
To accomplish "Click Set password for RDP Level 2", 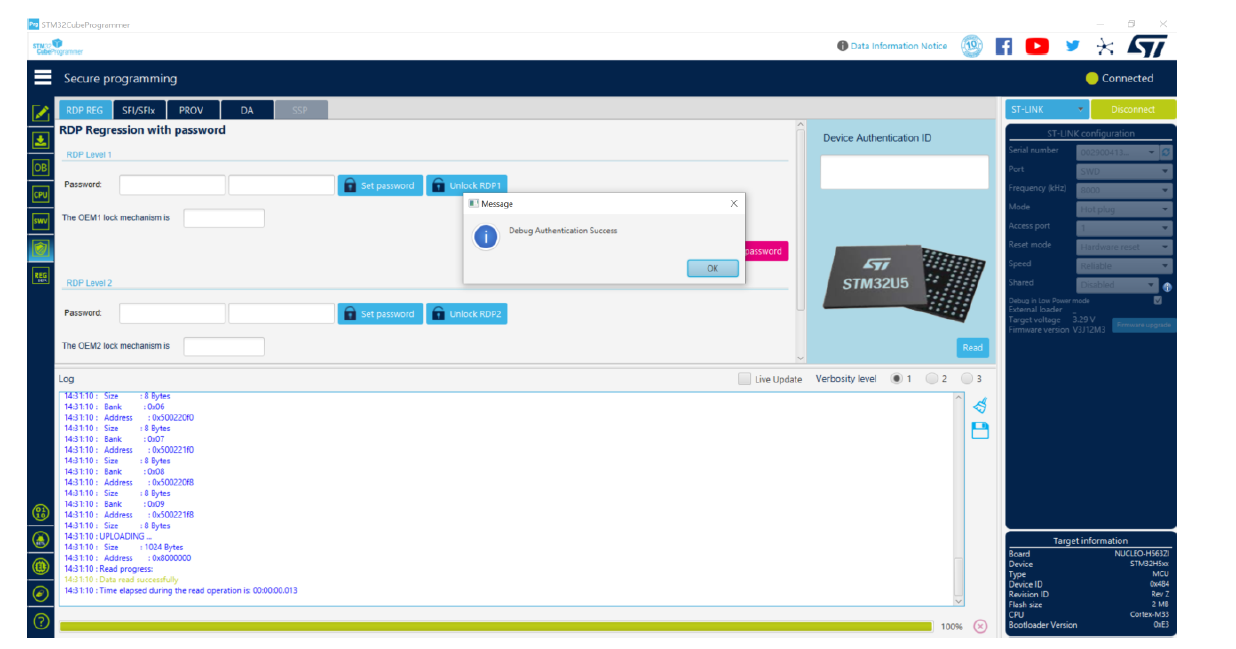I will (x=380, y=314).
